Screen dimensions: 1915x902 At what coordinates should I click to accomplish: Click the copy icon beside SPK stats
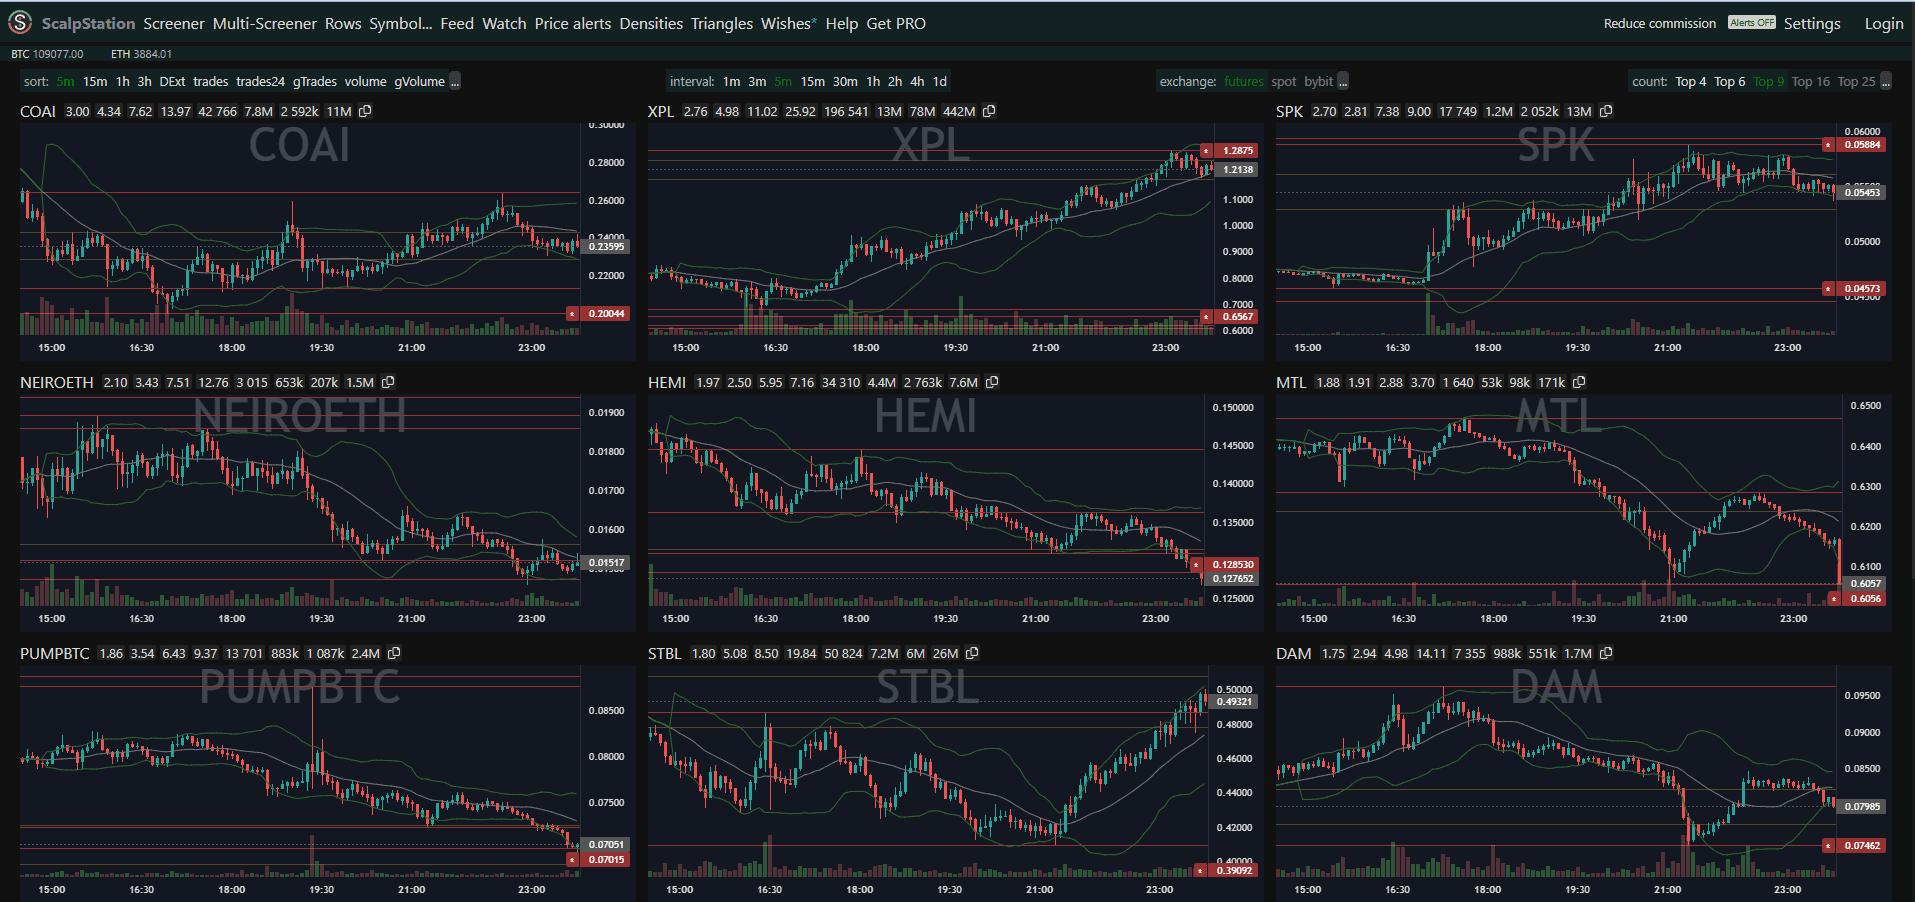1606,111
